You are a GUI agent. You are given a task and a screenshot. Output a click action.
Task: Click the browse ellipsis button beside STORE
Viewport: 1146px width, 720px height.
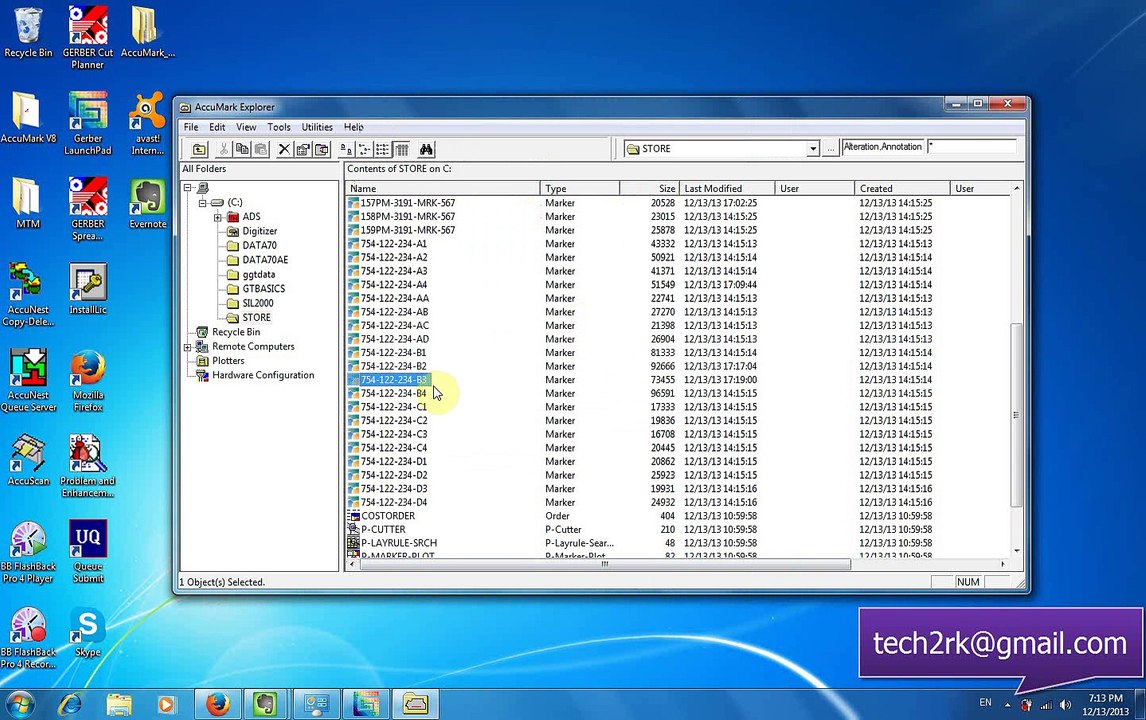point(830,149)
